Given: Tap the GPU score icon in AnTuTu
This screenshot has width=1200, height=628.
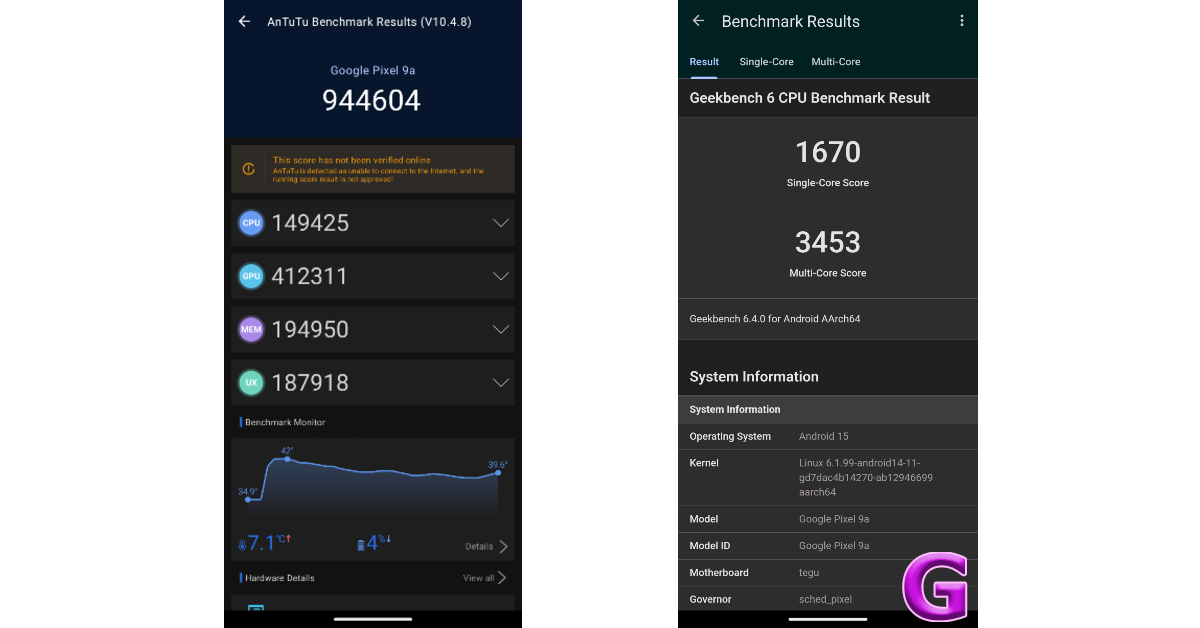Looking at the screenshot, I should tap(251, 276).
